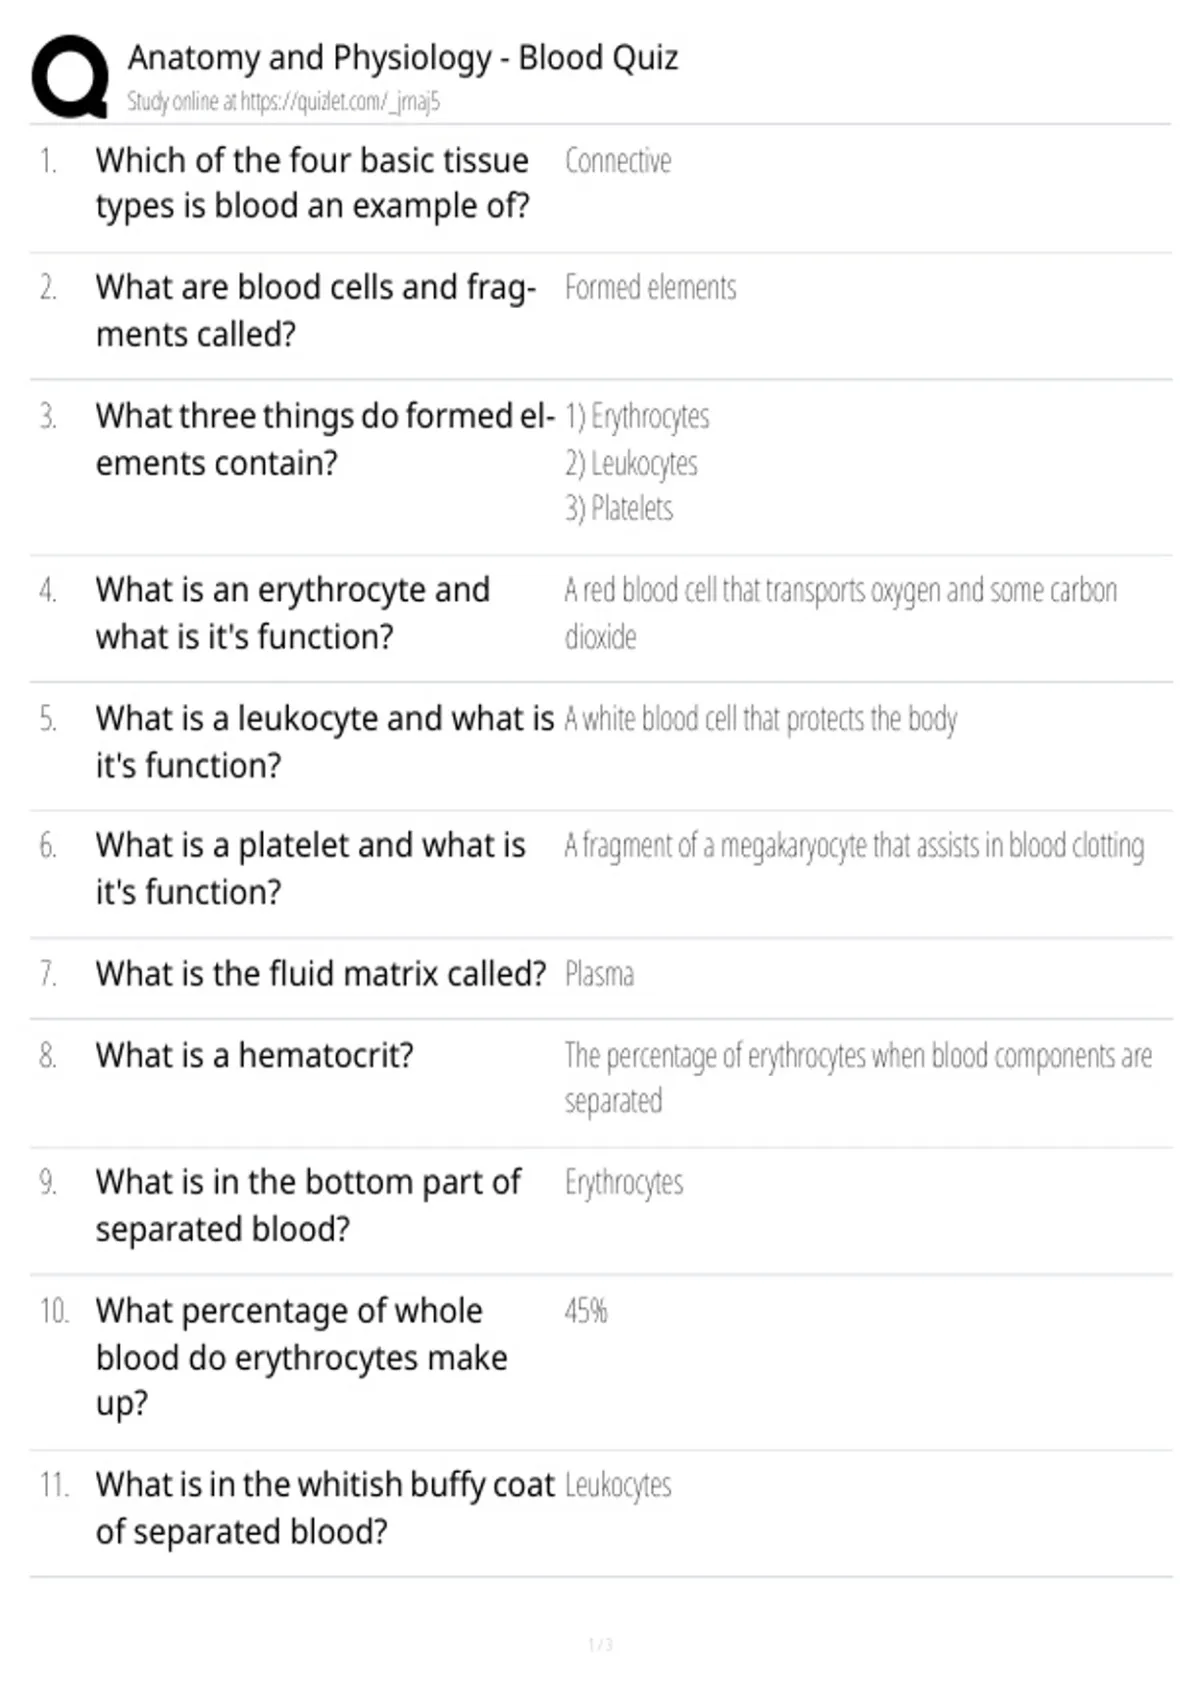The height and width of the screenshot is (1700, 1200).
Task: Click the Erythrocytes answer for question 9
Action: (624, 1183)
